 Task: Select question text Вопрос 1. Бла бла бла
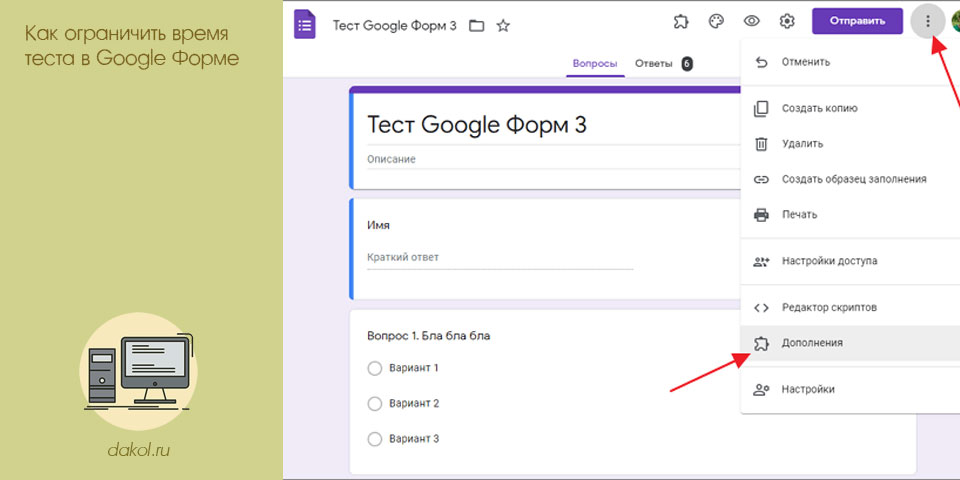(x=429, y=336)
